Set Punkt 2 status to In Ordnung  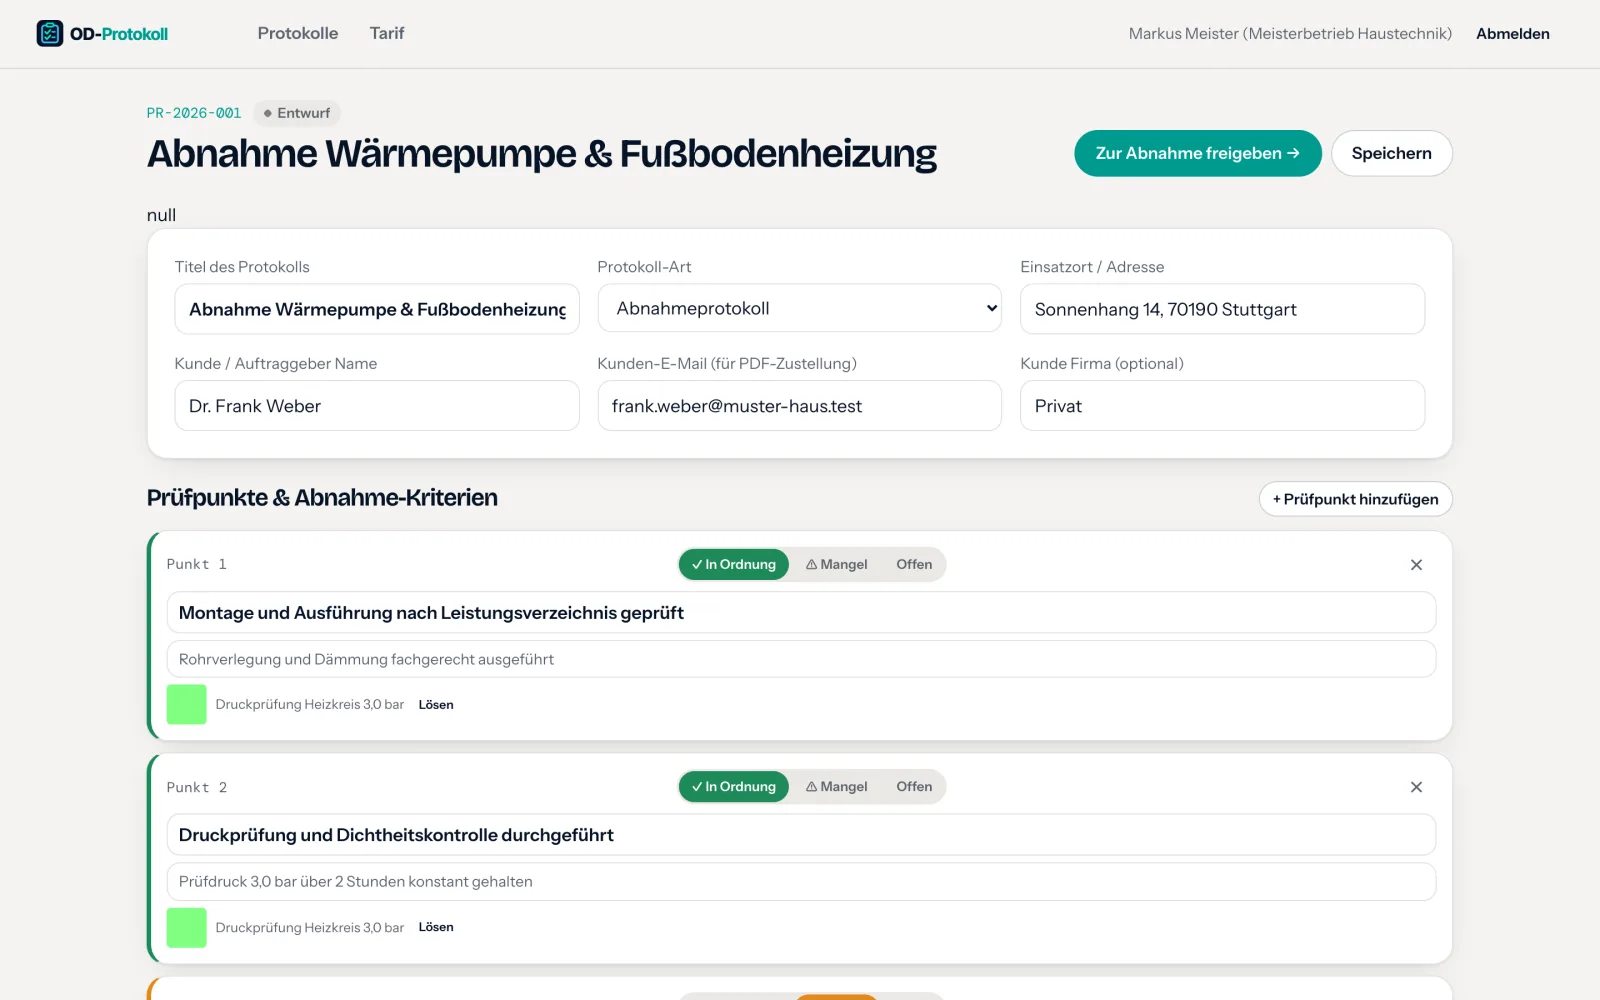tap(734, 787)
